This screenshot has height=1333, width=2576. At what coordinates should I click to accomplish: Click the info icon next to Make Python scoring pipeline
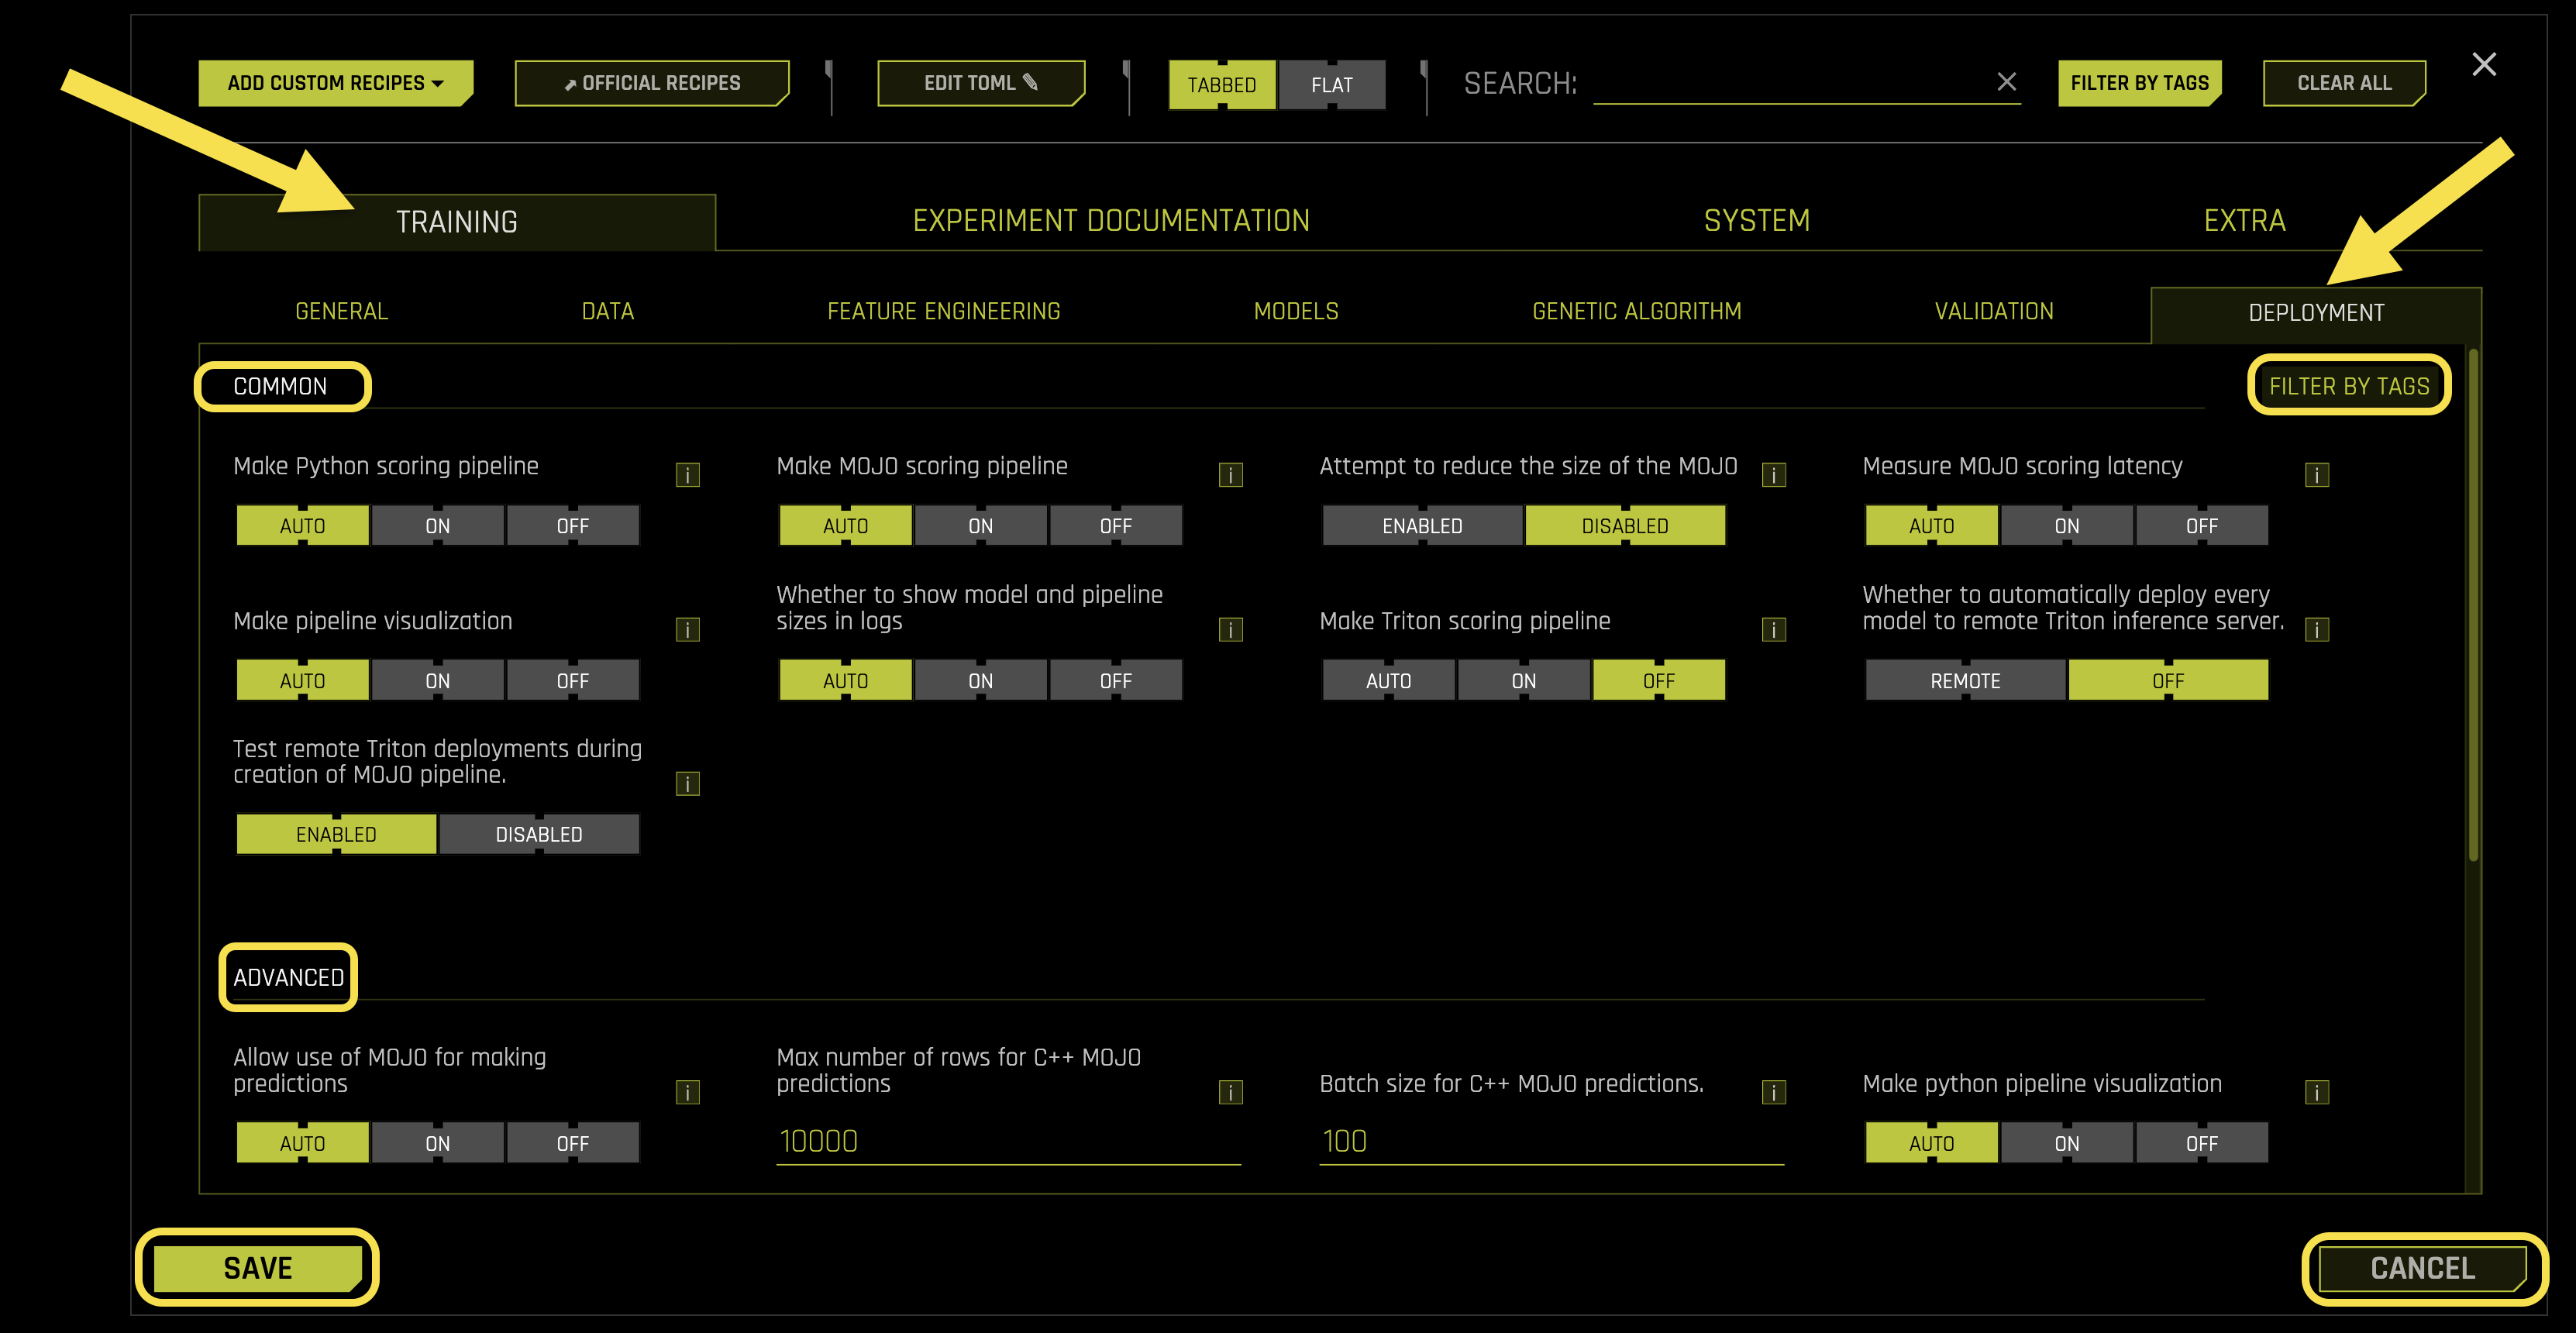pos(687,475)
